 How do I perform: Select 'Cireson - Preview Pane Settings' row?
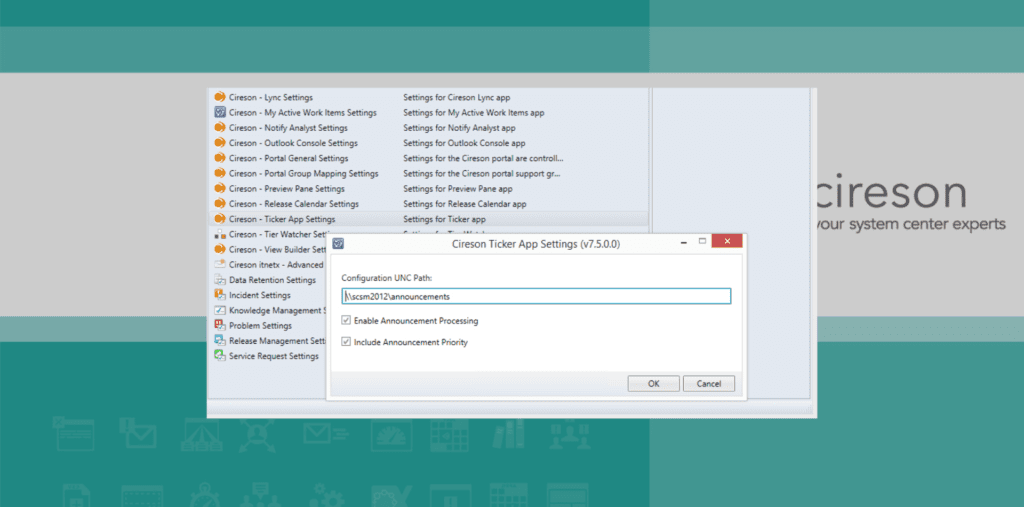pyautogui.click(x=428, y=188)
